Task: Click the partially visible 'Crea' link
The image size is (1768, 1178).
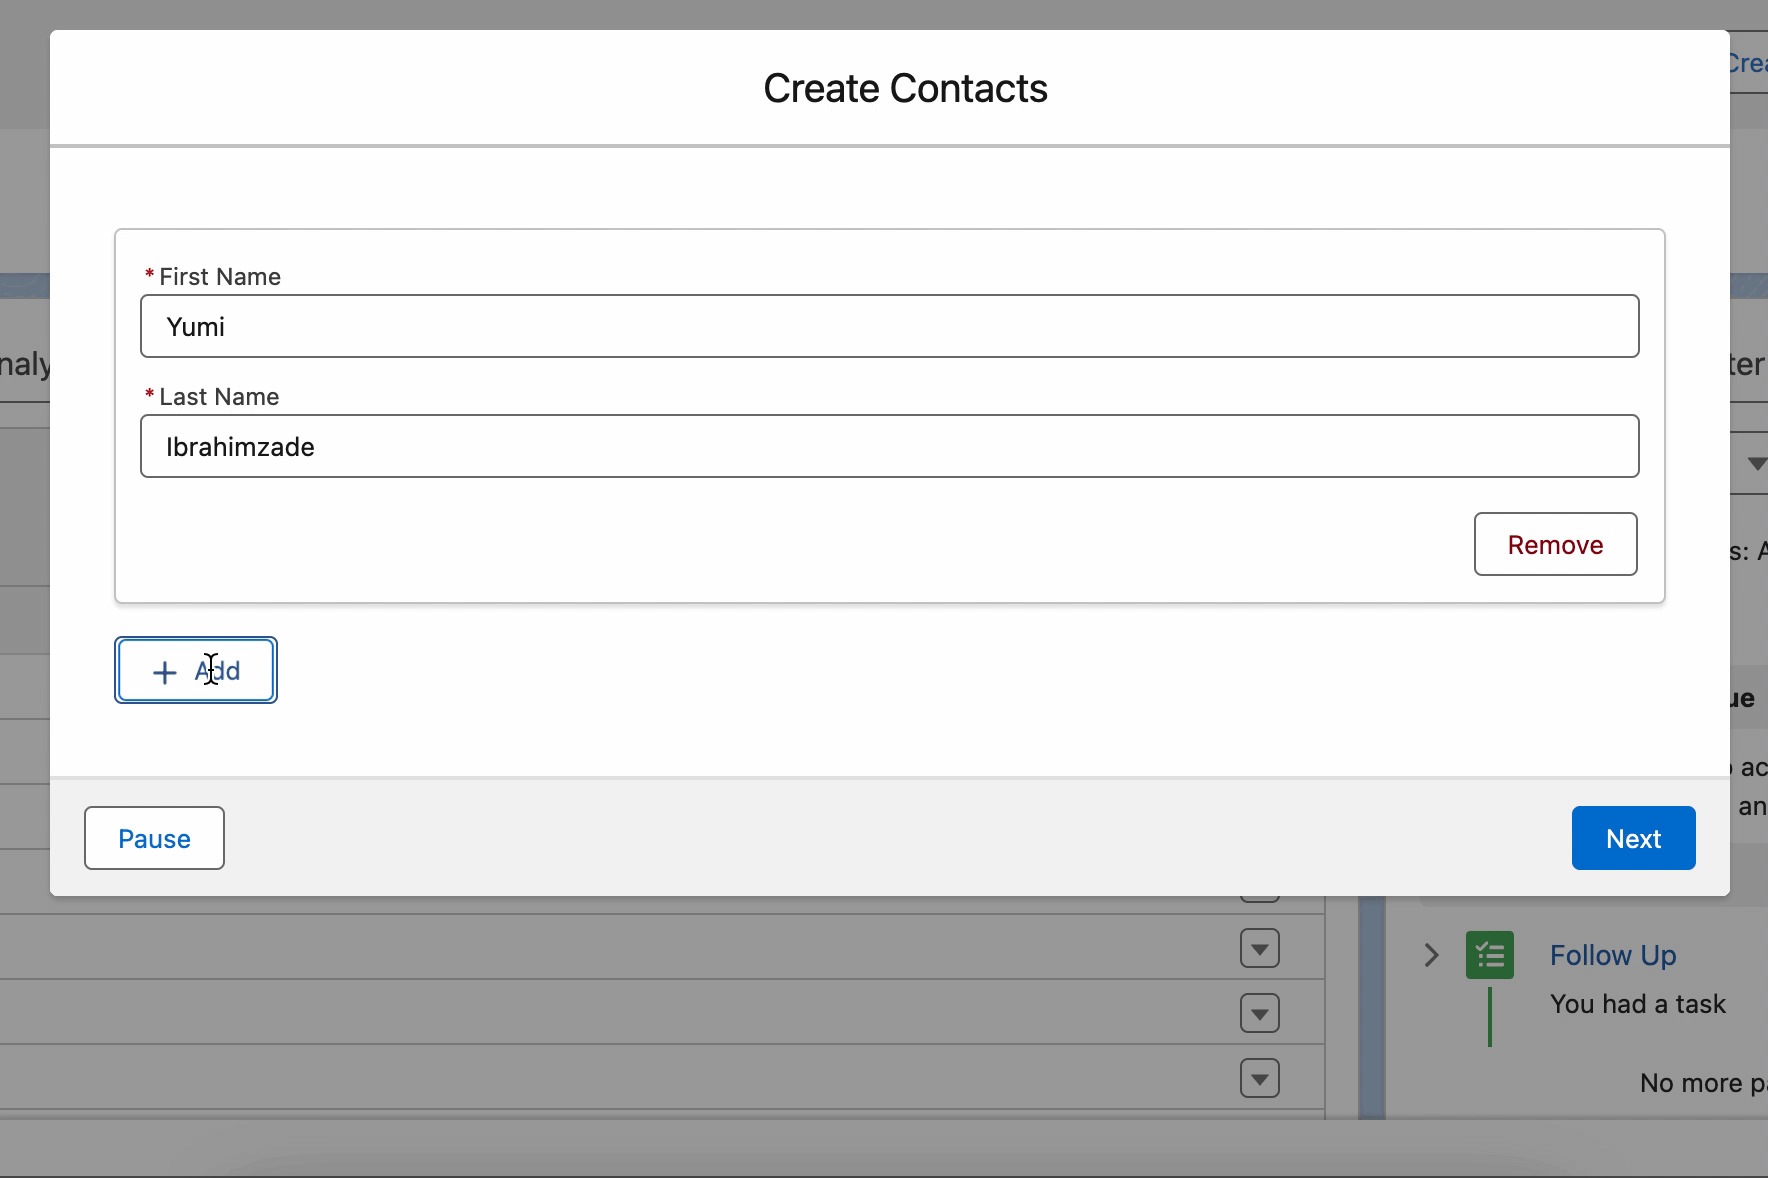Action: pyautogui.click(x=1747, y=63)
